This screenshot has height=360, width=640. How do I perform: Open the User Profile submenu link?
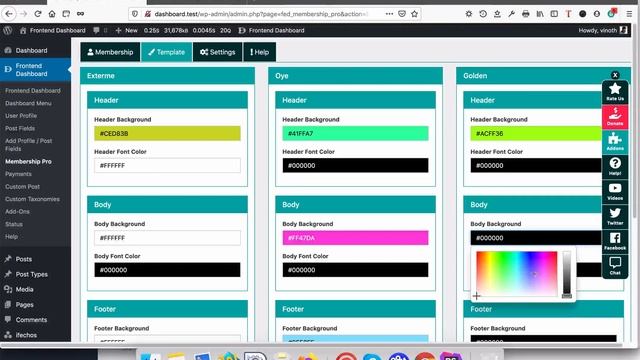(x=21, y=116)
